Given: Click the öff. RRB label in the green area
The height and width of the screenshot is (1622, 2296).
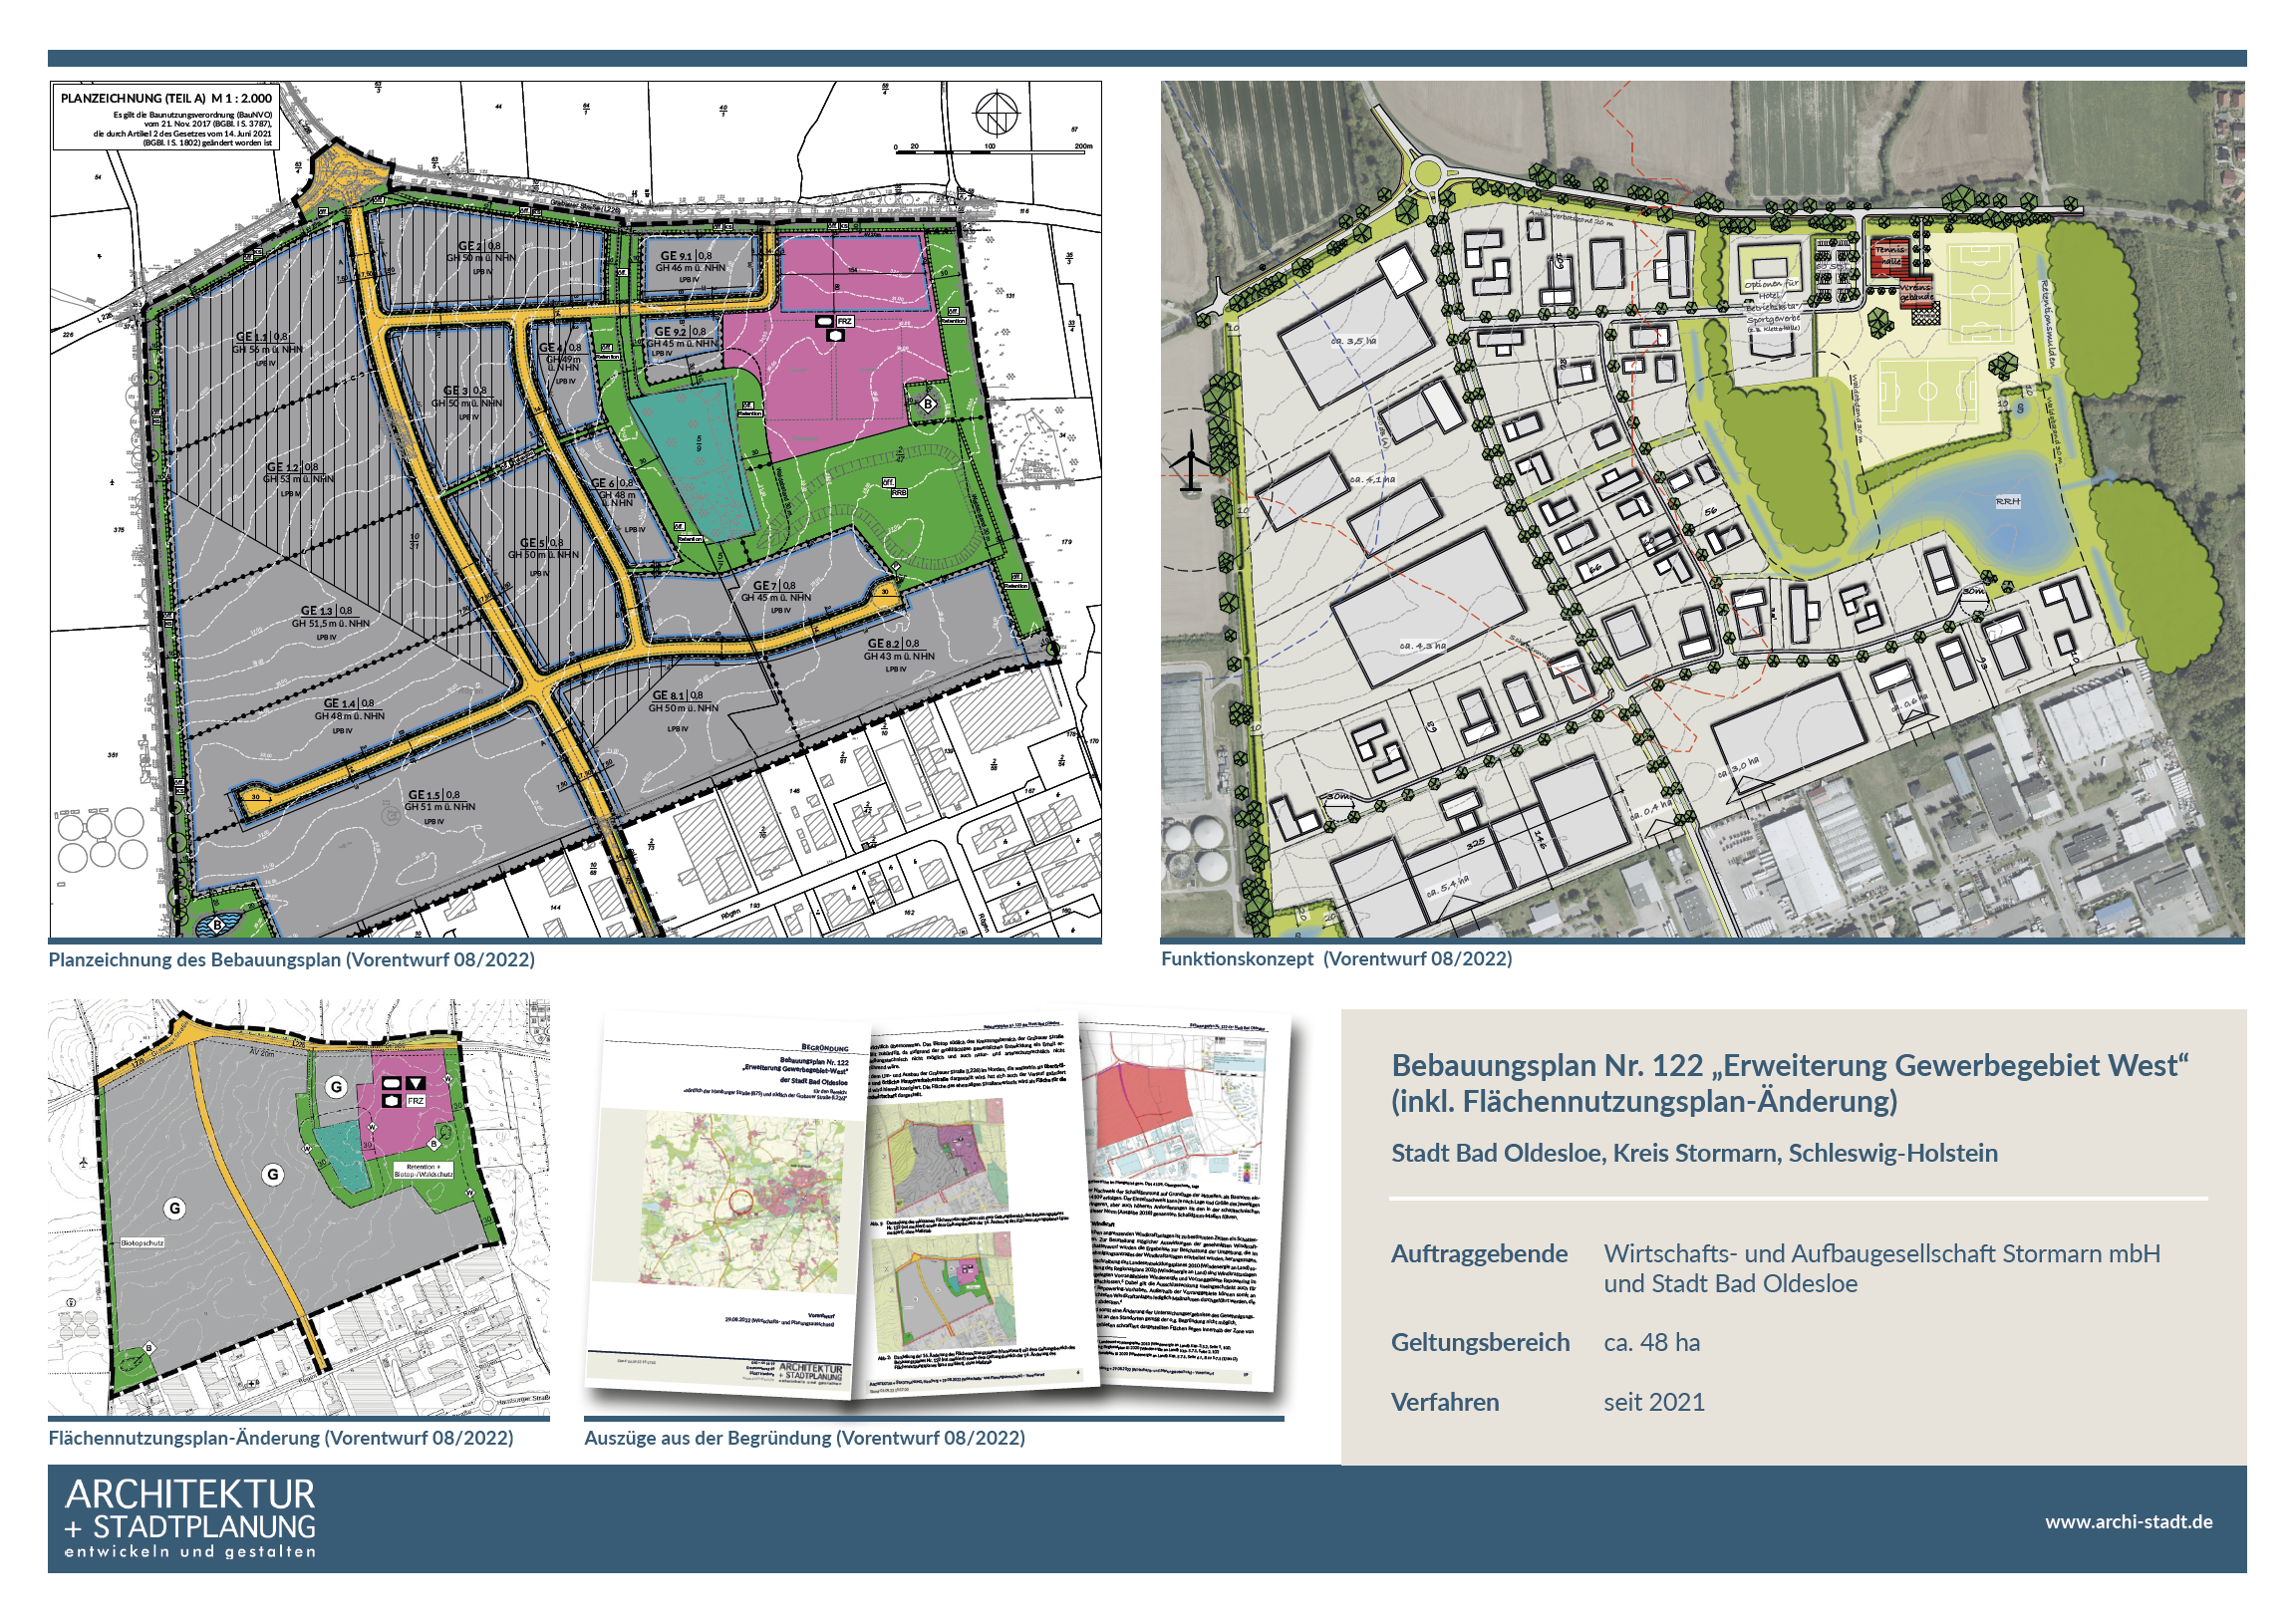Looking at the screenshot, I should [x=893, y=487].
